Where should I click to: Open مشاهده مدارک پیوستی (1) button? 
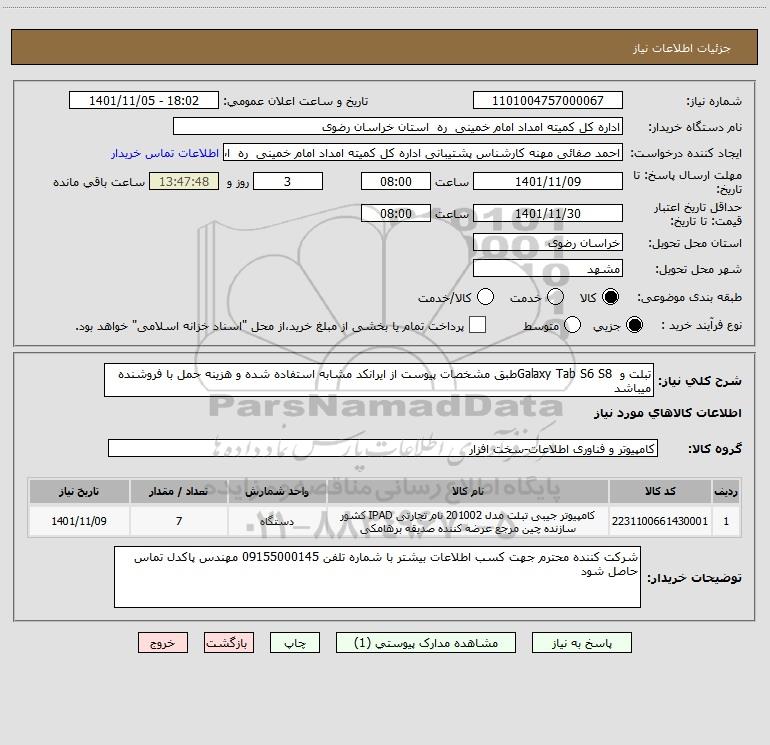click(x=426, y=643)
